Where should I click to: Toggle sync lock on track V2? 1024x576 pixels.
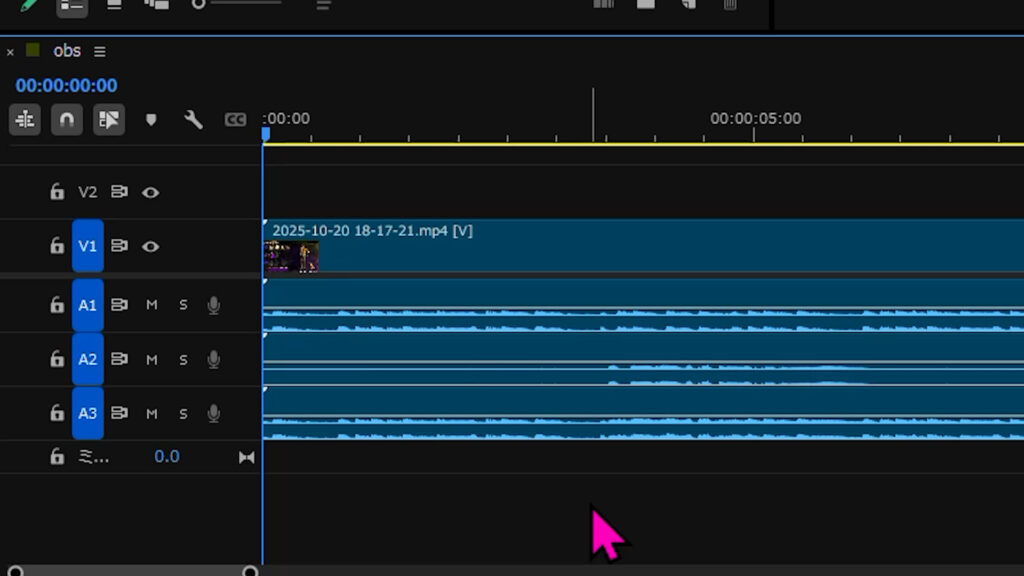(119, 192)
